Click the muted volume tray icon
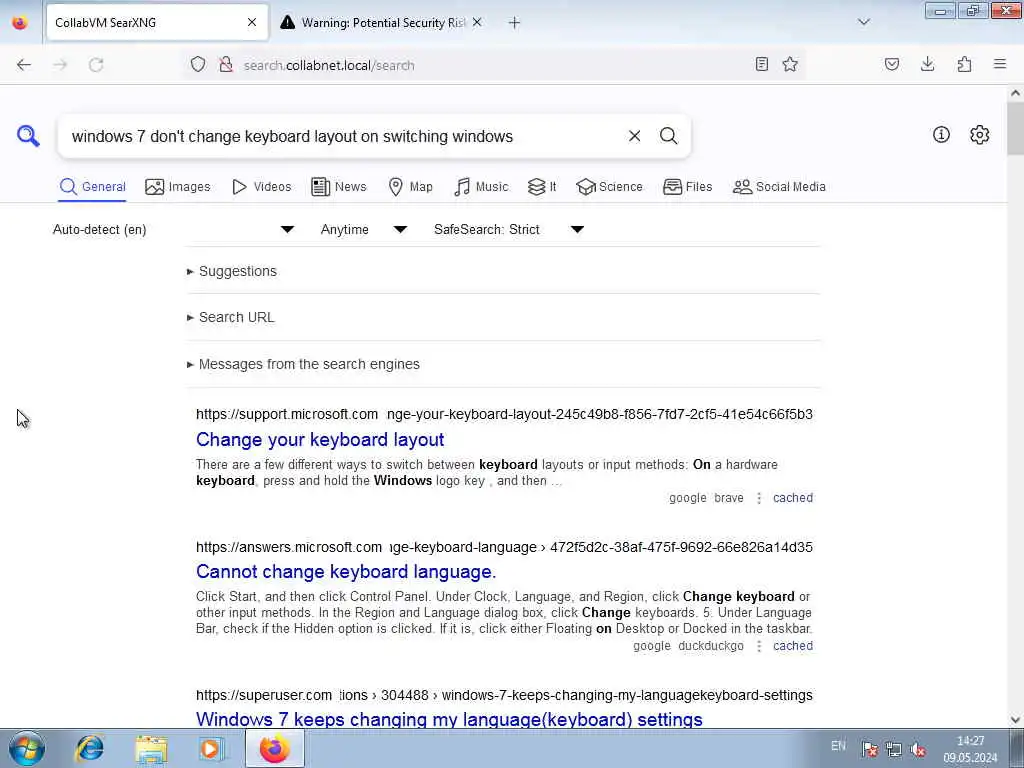 918,749
